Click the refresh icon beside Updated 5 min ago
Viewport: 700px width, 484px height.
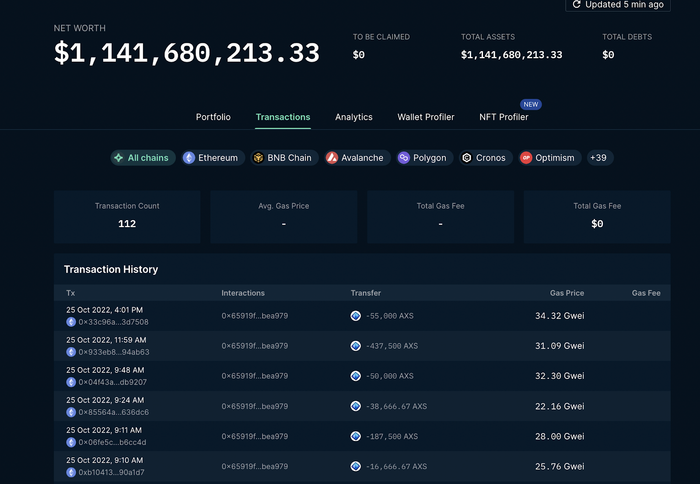tap(576, 4)
